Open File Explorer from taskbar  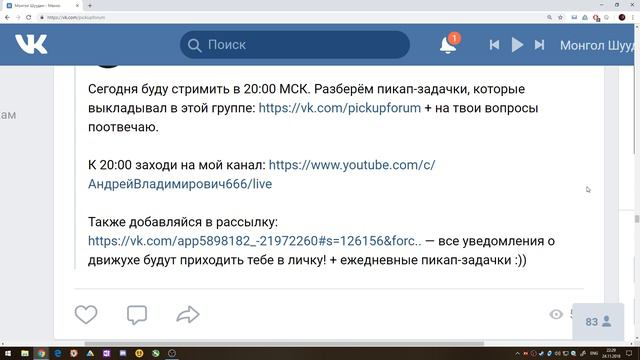pyautogui.click(x=25, y=353)
